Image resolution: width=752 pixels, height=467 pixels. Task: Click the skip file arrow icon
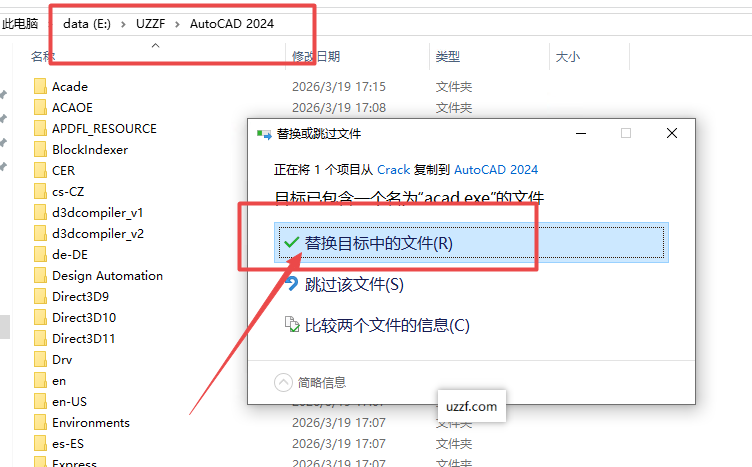291,284
